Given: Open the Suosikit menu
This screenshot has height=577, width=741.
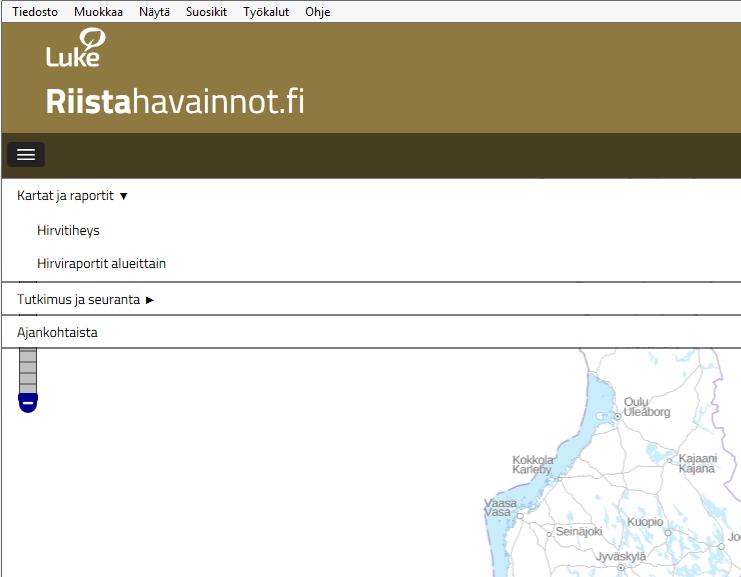Looking at the screenshot, I should coord(207,12).
